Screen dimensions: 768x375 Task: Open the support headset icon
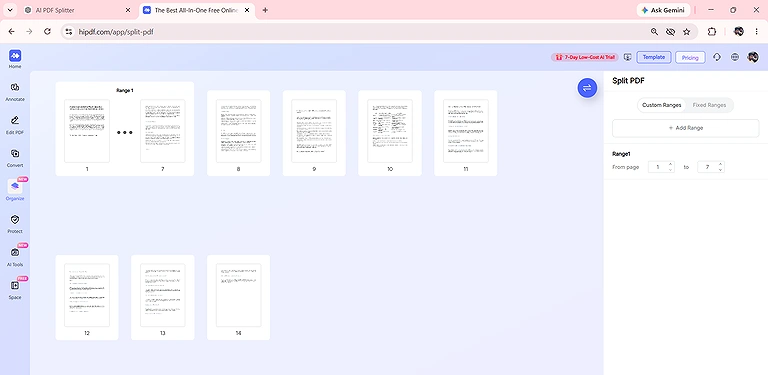717,57
